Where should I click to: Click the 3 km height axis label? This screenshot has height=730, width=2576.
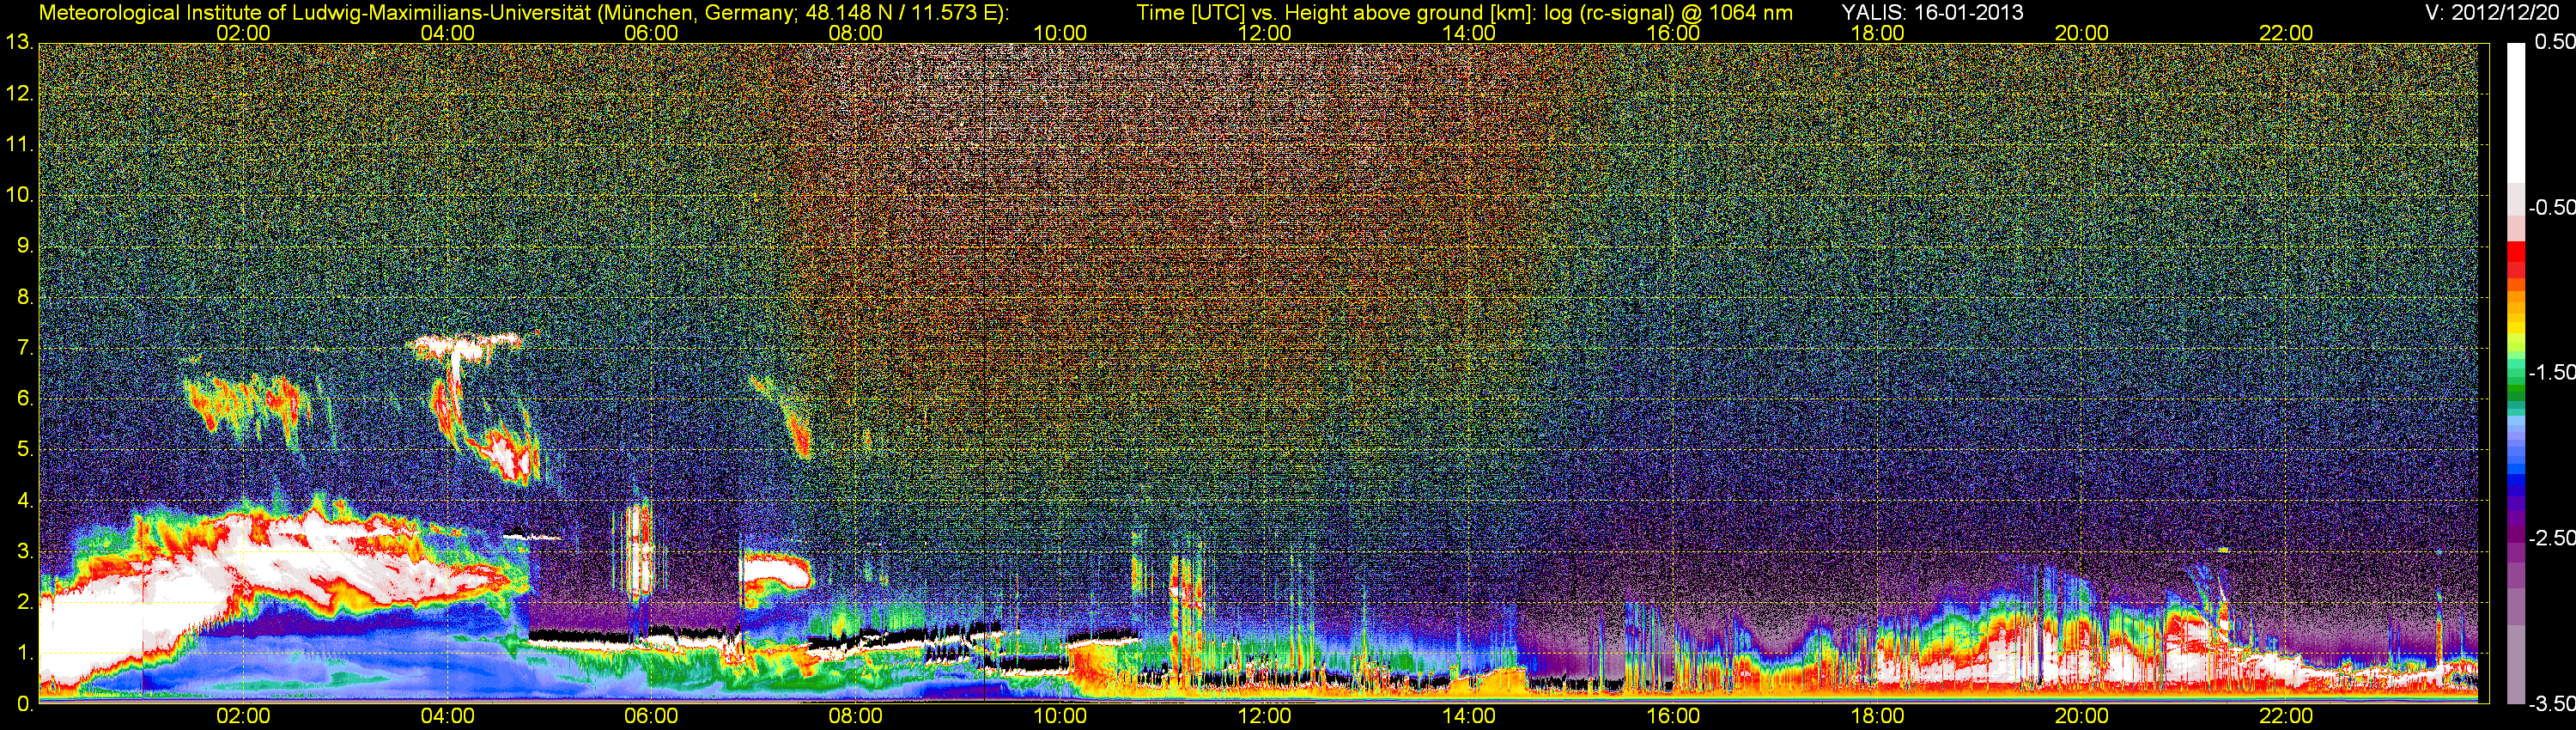24,552
